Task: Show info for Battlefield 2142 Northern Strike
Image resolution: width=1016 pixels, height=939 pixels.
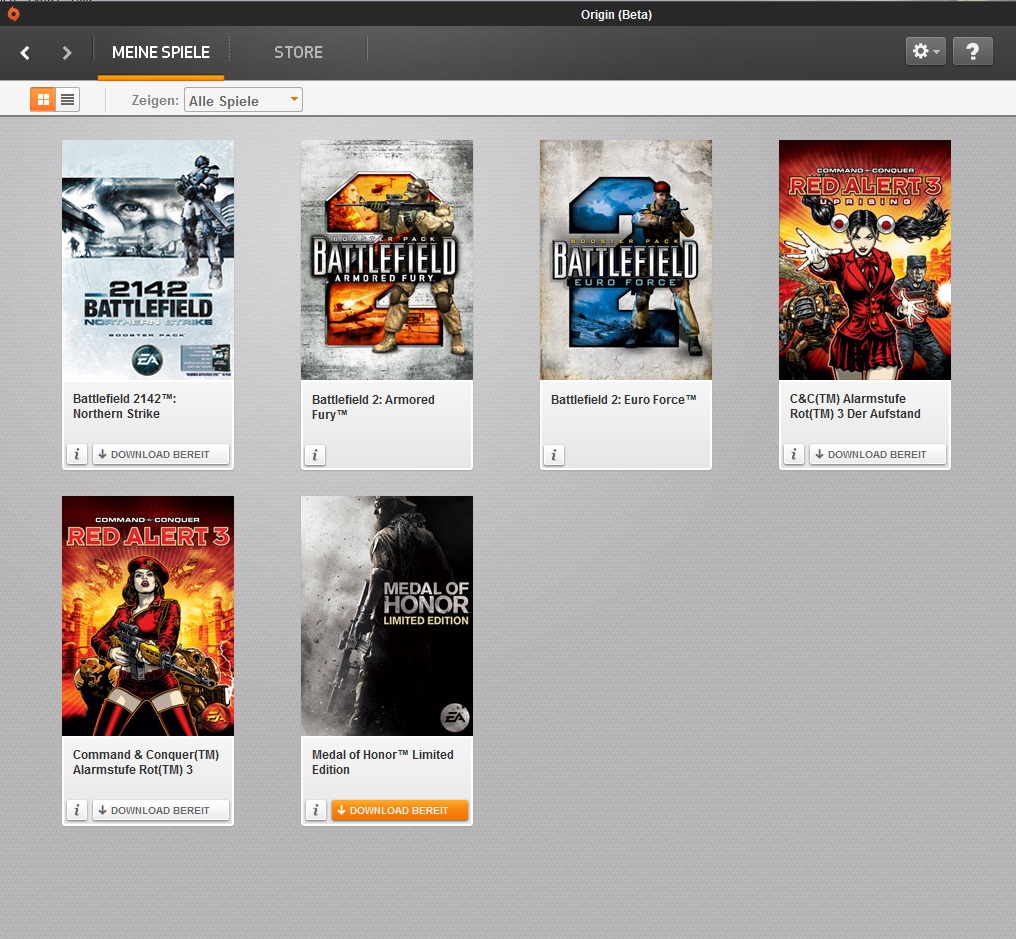Action: [x=77, y=454]
